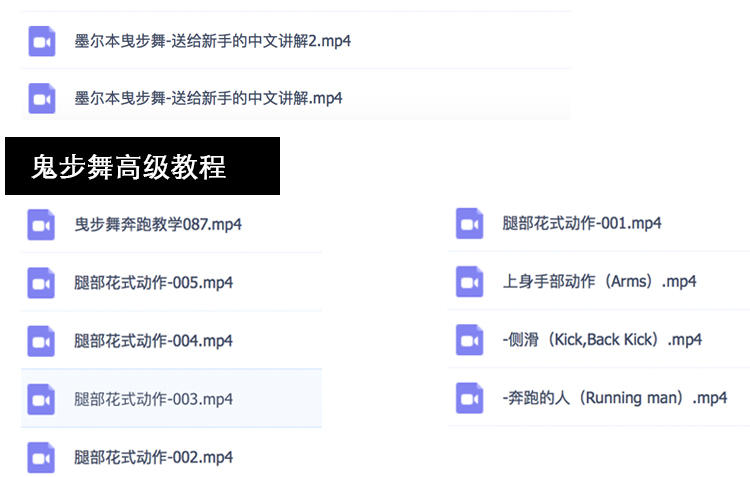Click the video icon beside 腿部花式动作-002.mp4
This screenshot has width=750, height=477.
tap(41, 458)
